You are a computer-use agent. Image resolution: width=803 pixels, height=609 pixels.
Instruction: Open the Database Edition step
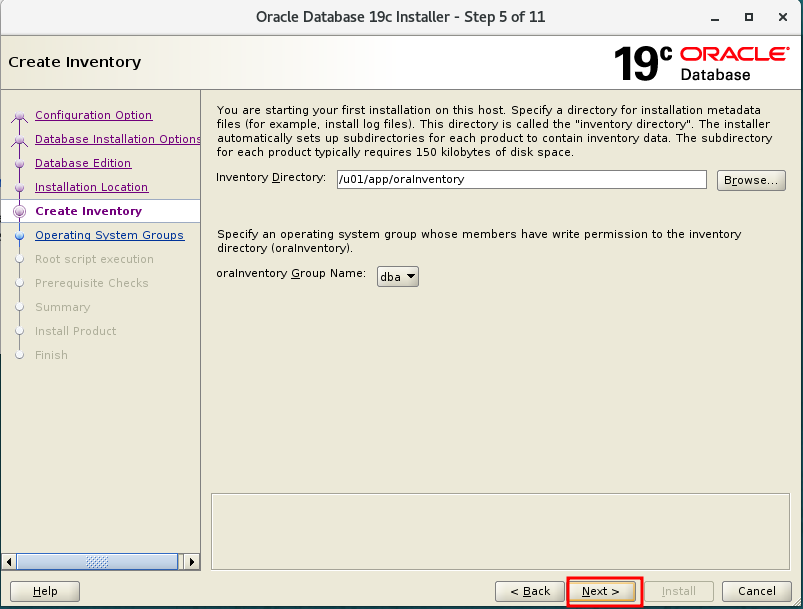[x=83, y=163]
